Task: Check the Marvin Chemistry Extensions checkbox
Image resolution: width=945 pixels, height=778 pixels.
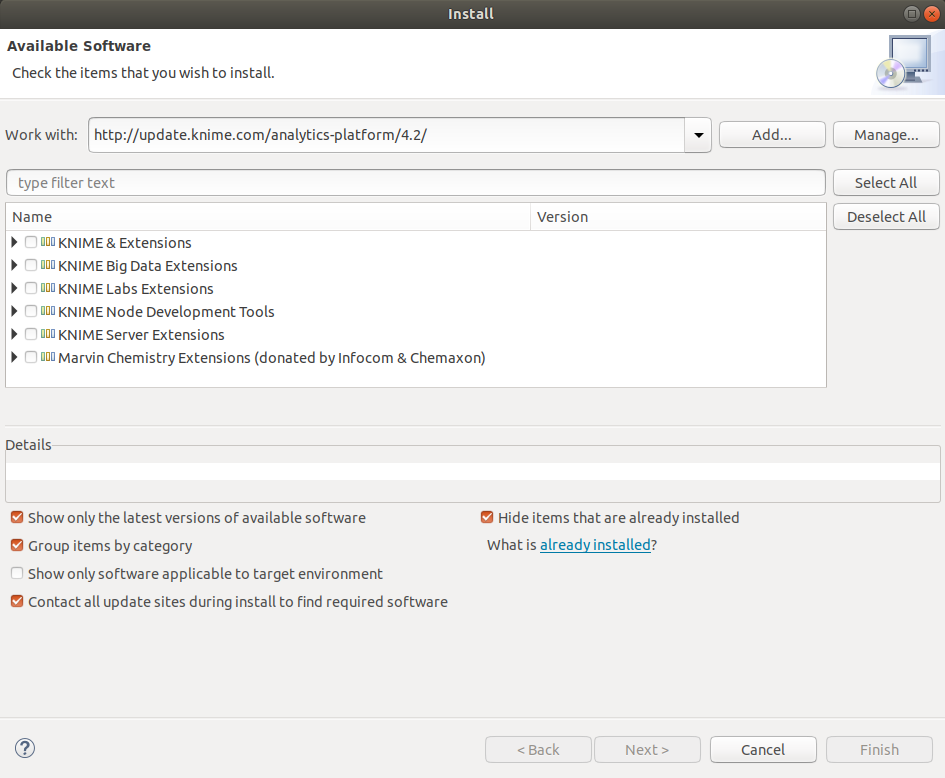Action: pos(31,357)
